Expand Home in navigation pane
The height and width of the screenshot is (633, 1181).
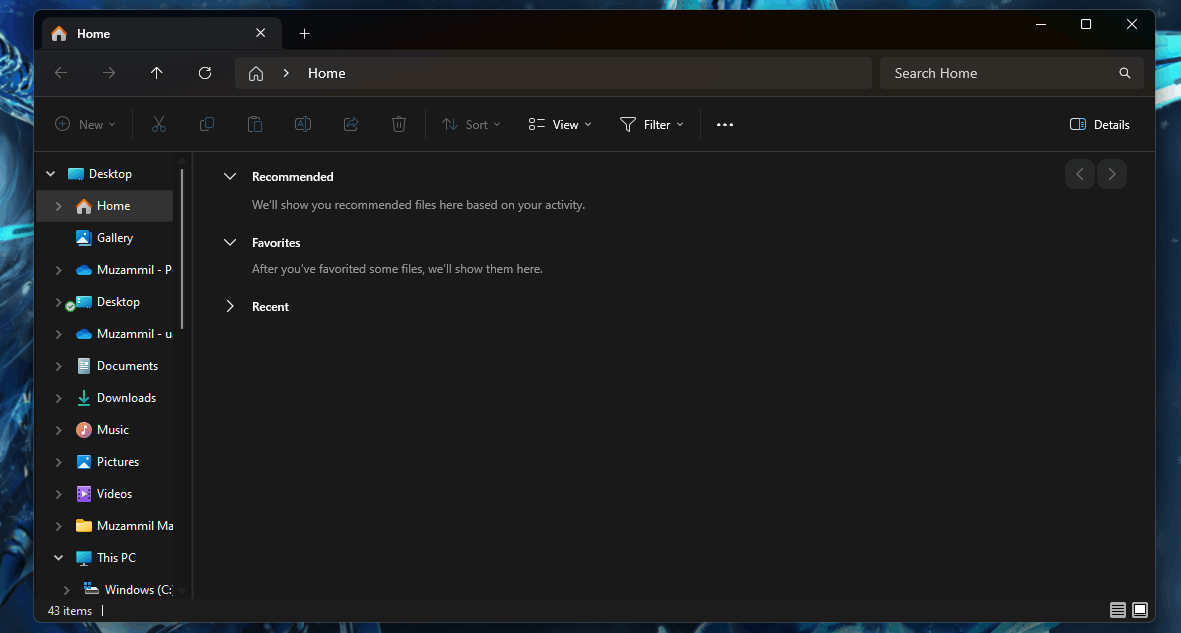[x=58, y=206]
